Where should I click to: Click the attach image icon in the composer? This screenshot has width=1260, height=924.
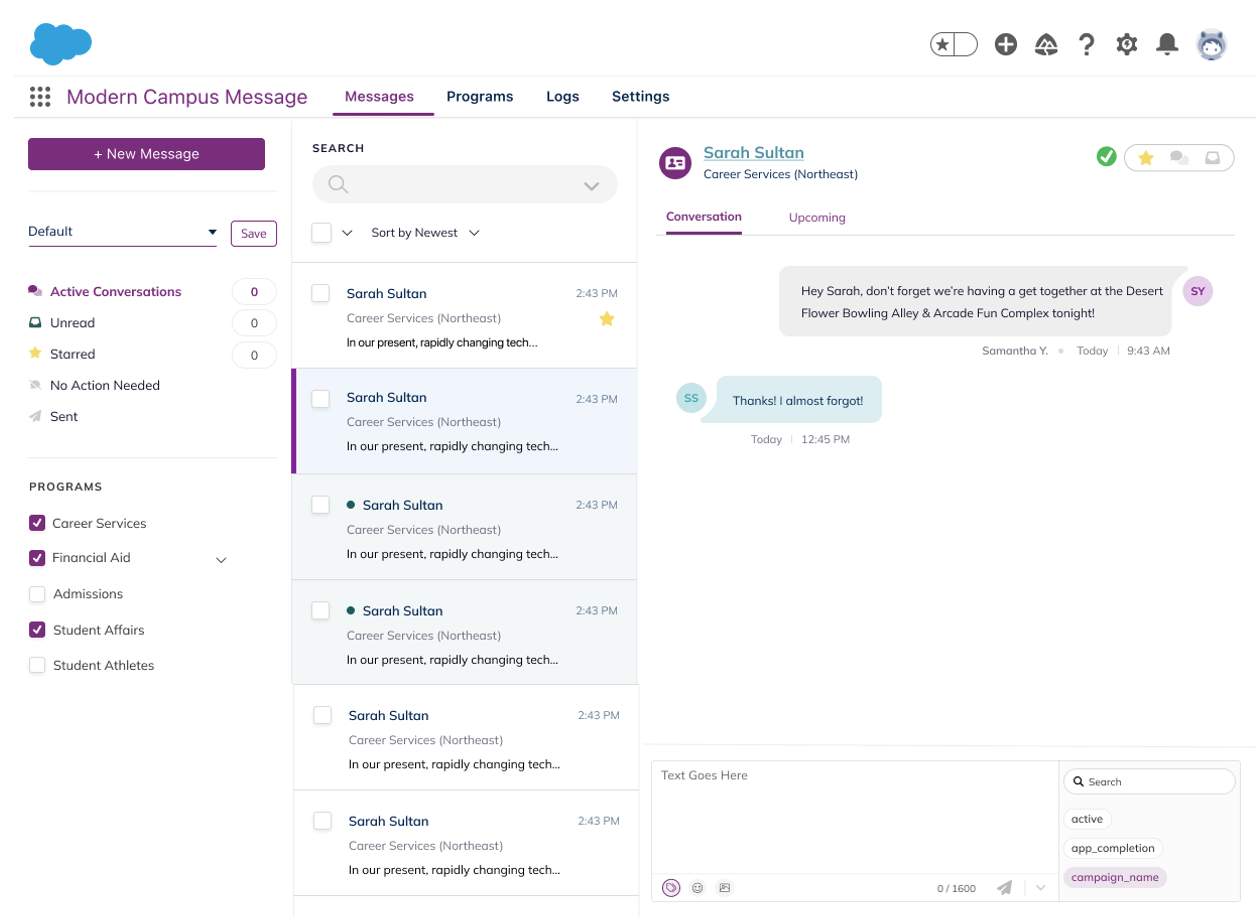click(725, 888)
